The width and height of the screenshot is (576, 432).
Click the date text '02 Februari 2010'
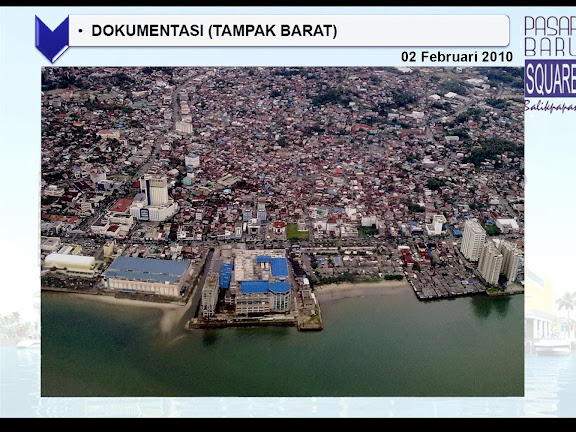coord(457,57)
